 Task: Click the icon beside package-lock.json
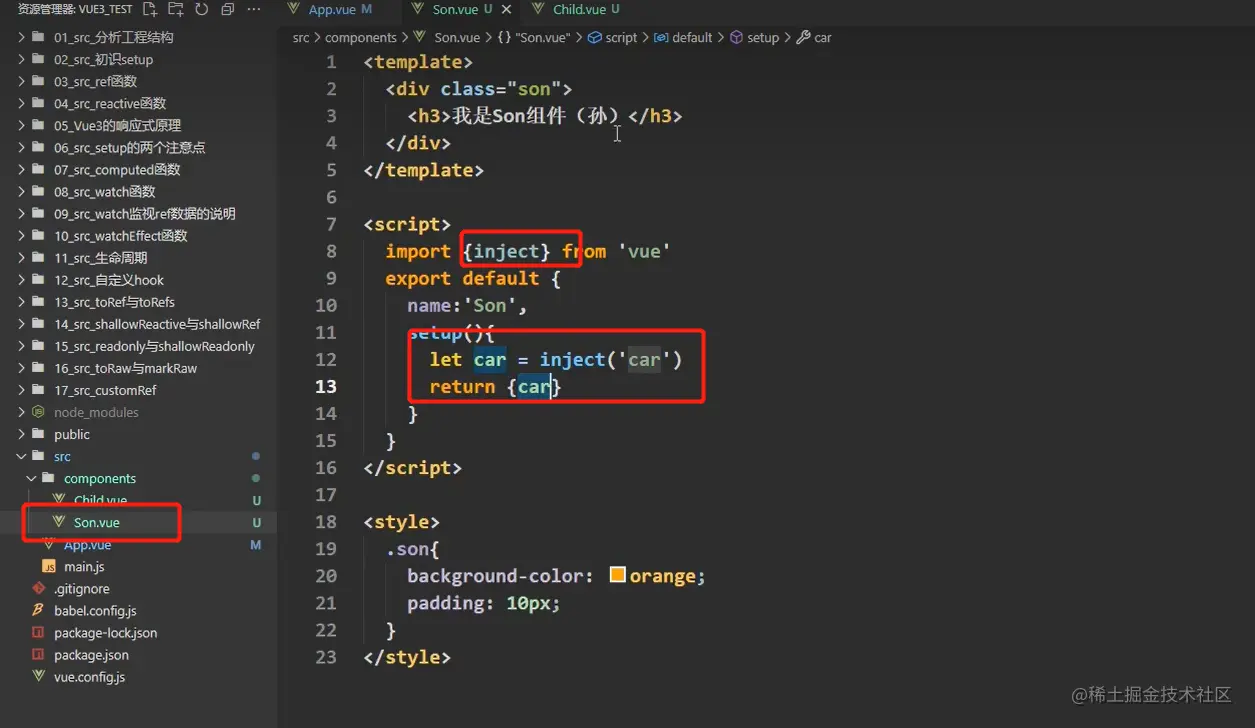pos(39,633)
